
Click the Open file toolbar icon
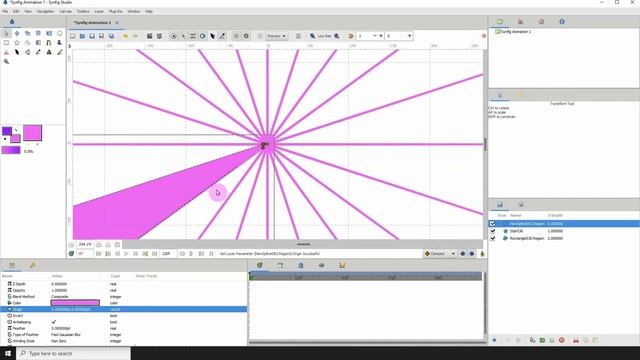pos(82,36)
